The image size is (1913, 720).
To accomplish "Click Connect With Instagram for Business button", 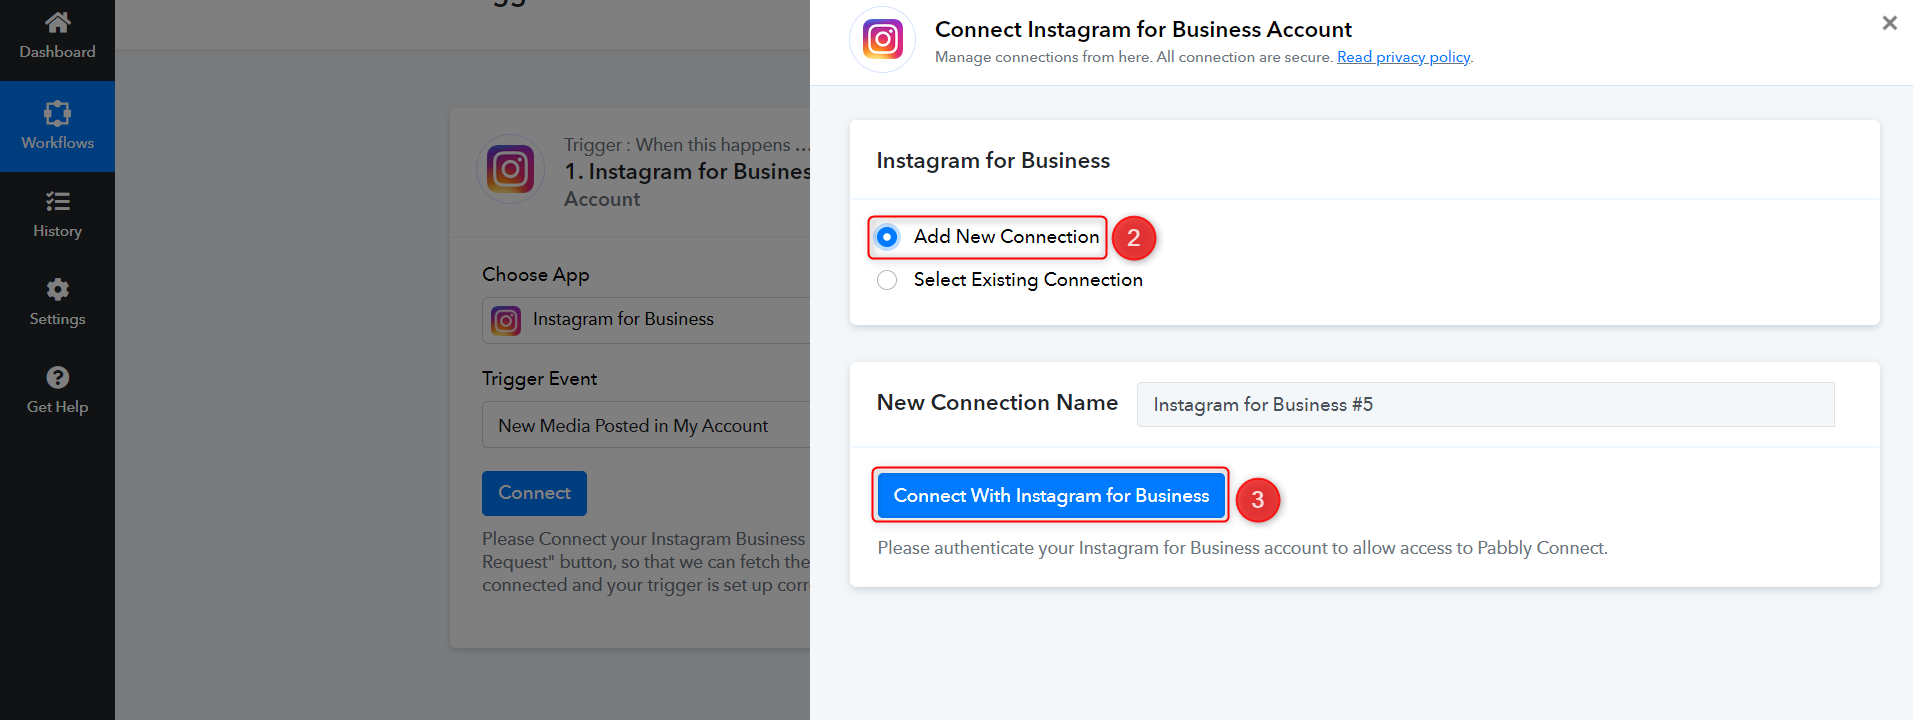I will pos(1051,496).
